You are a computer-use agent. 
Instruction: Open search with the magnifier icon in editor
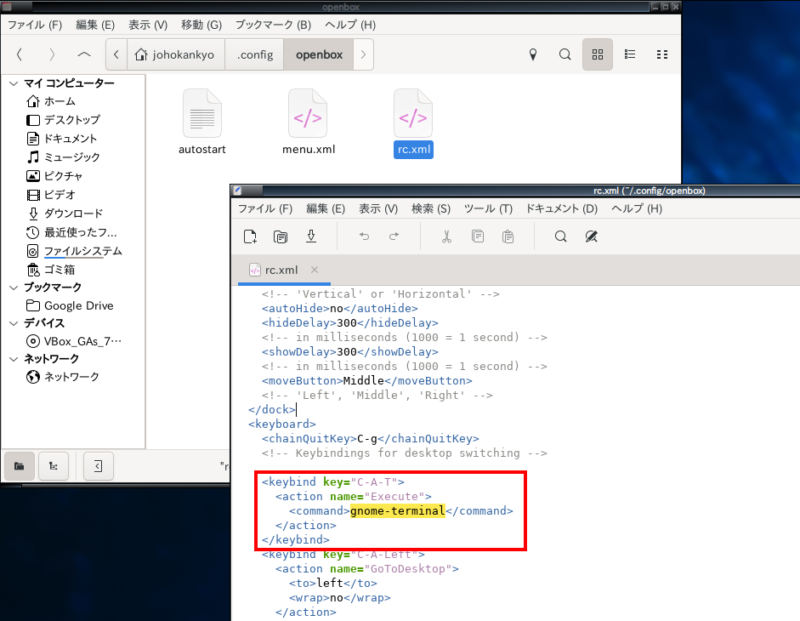561,237
